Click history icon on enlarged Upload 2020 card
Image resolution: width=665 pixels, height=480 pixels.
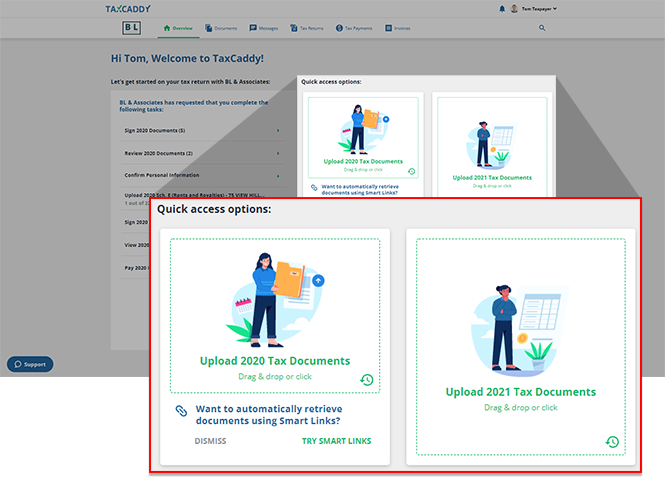click(367, 379)
